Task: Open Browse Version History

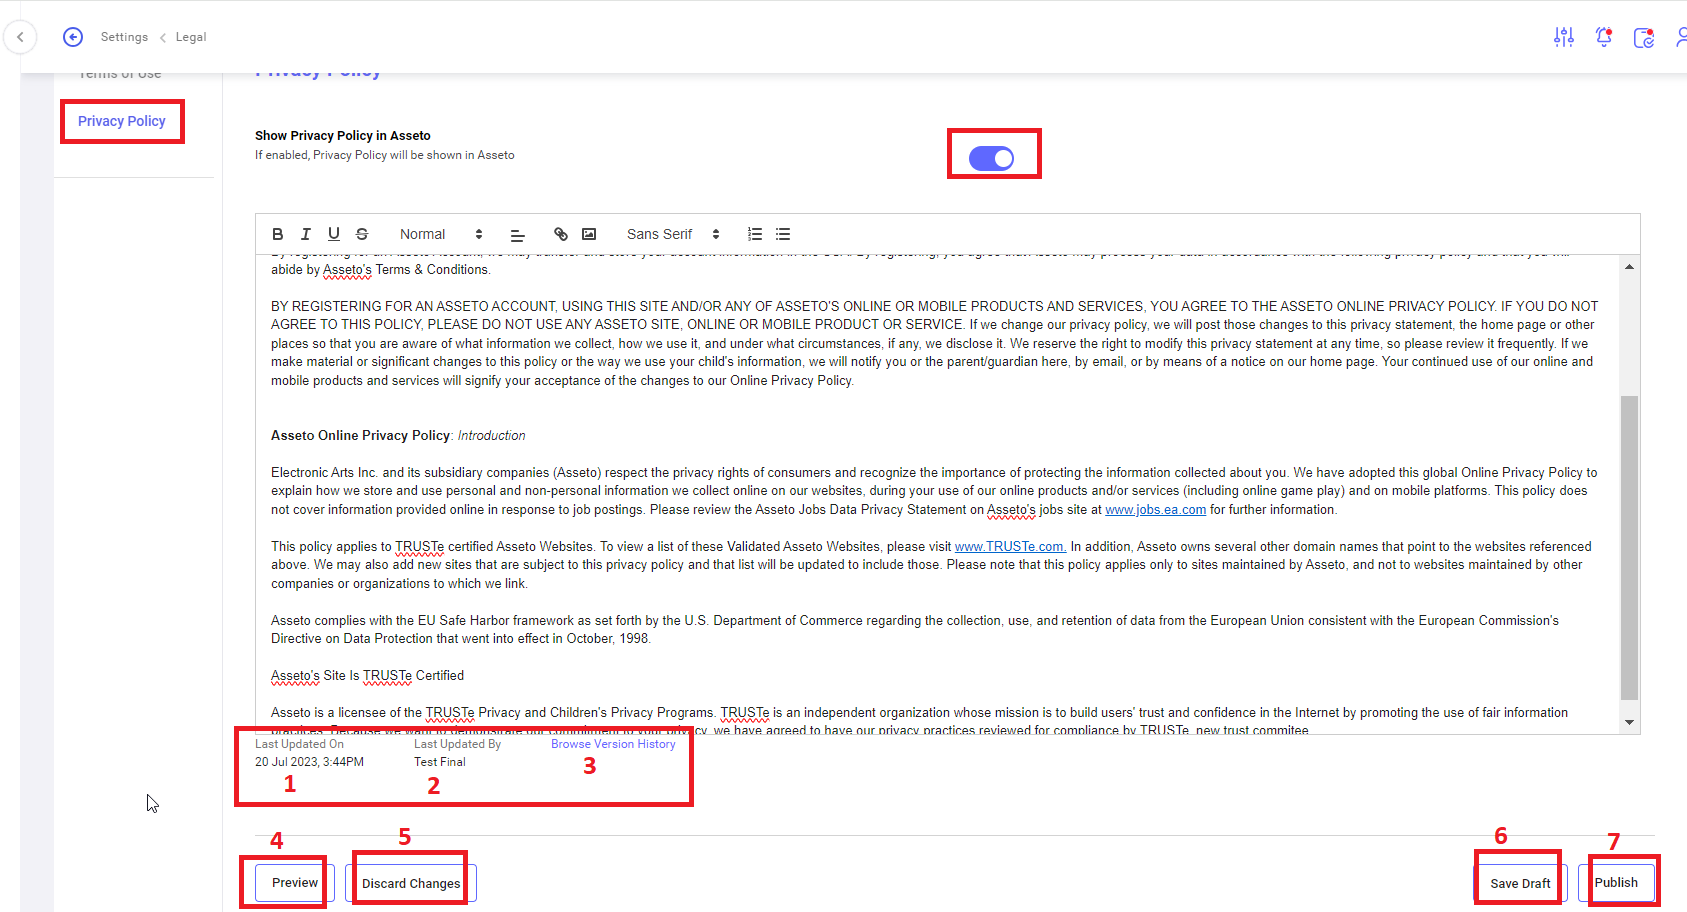Action: click(x=613, y=744)
